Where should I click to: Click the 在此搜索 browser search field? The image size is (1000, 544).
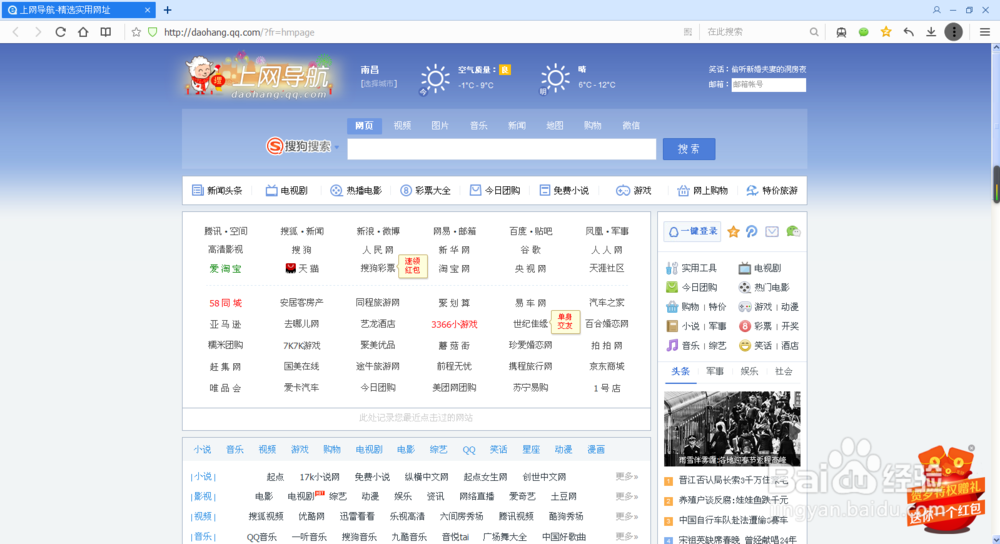tap(756, 32)
